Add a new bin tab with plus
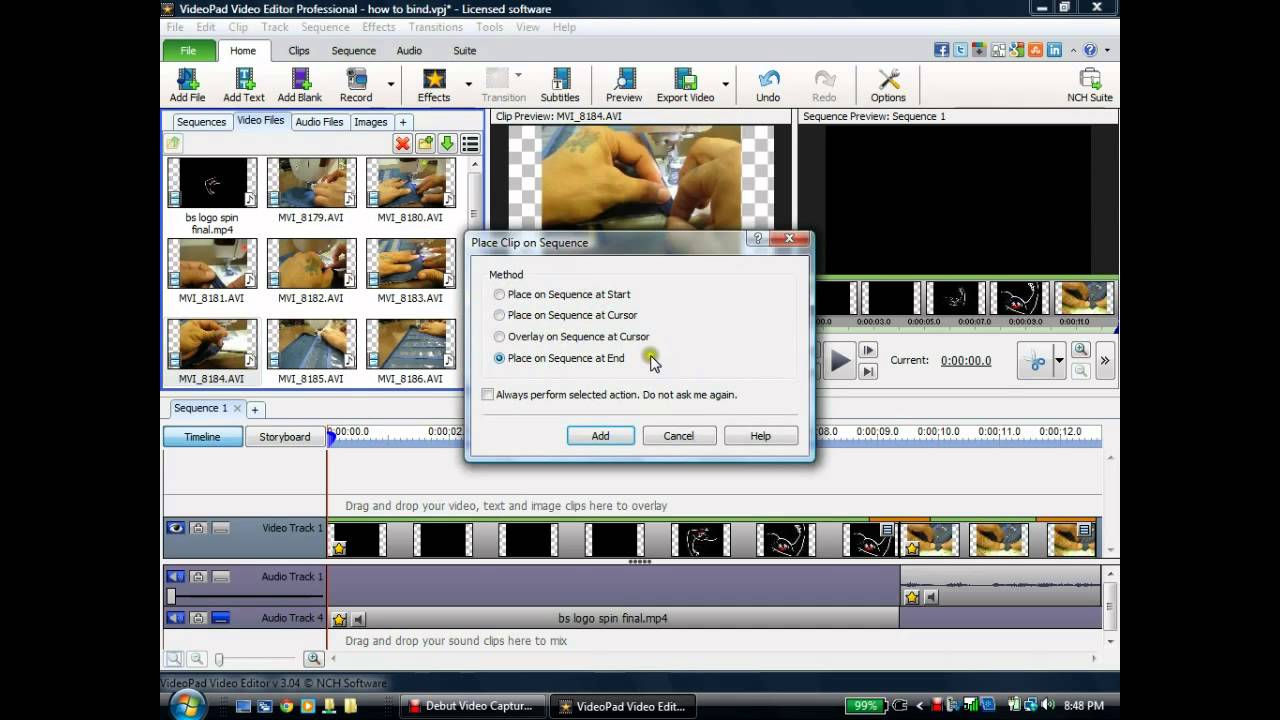The image size is (1280, 720). 403,122
